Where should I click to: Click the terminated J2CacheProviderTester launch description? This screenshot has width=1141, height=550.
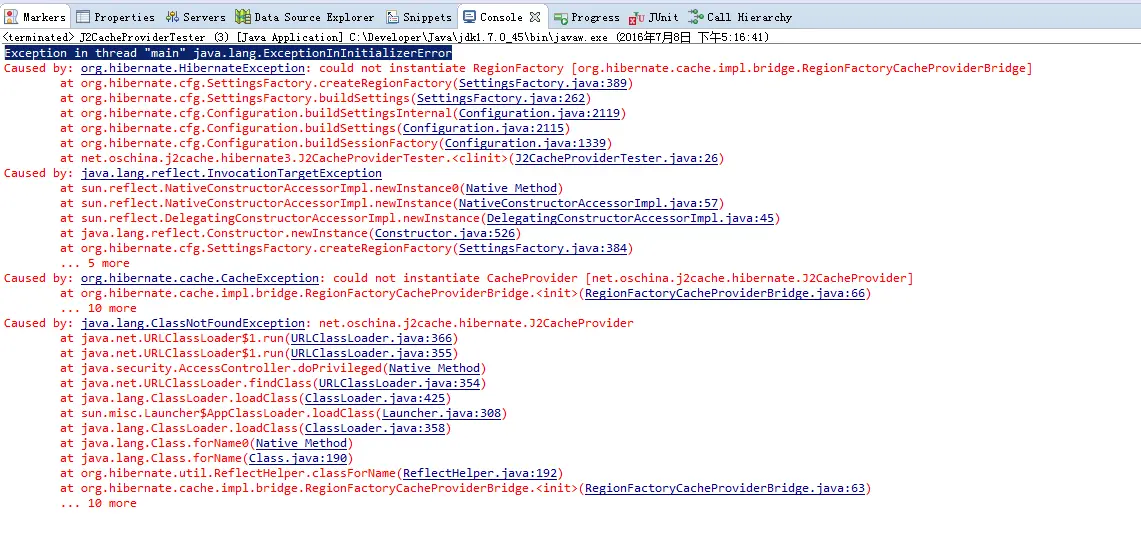(386, 37)
